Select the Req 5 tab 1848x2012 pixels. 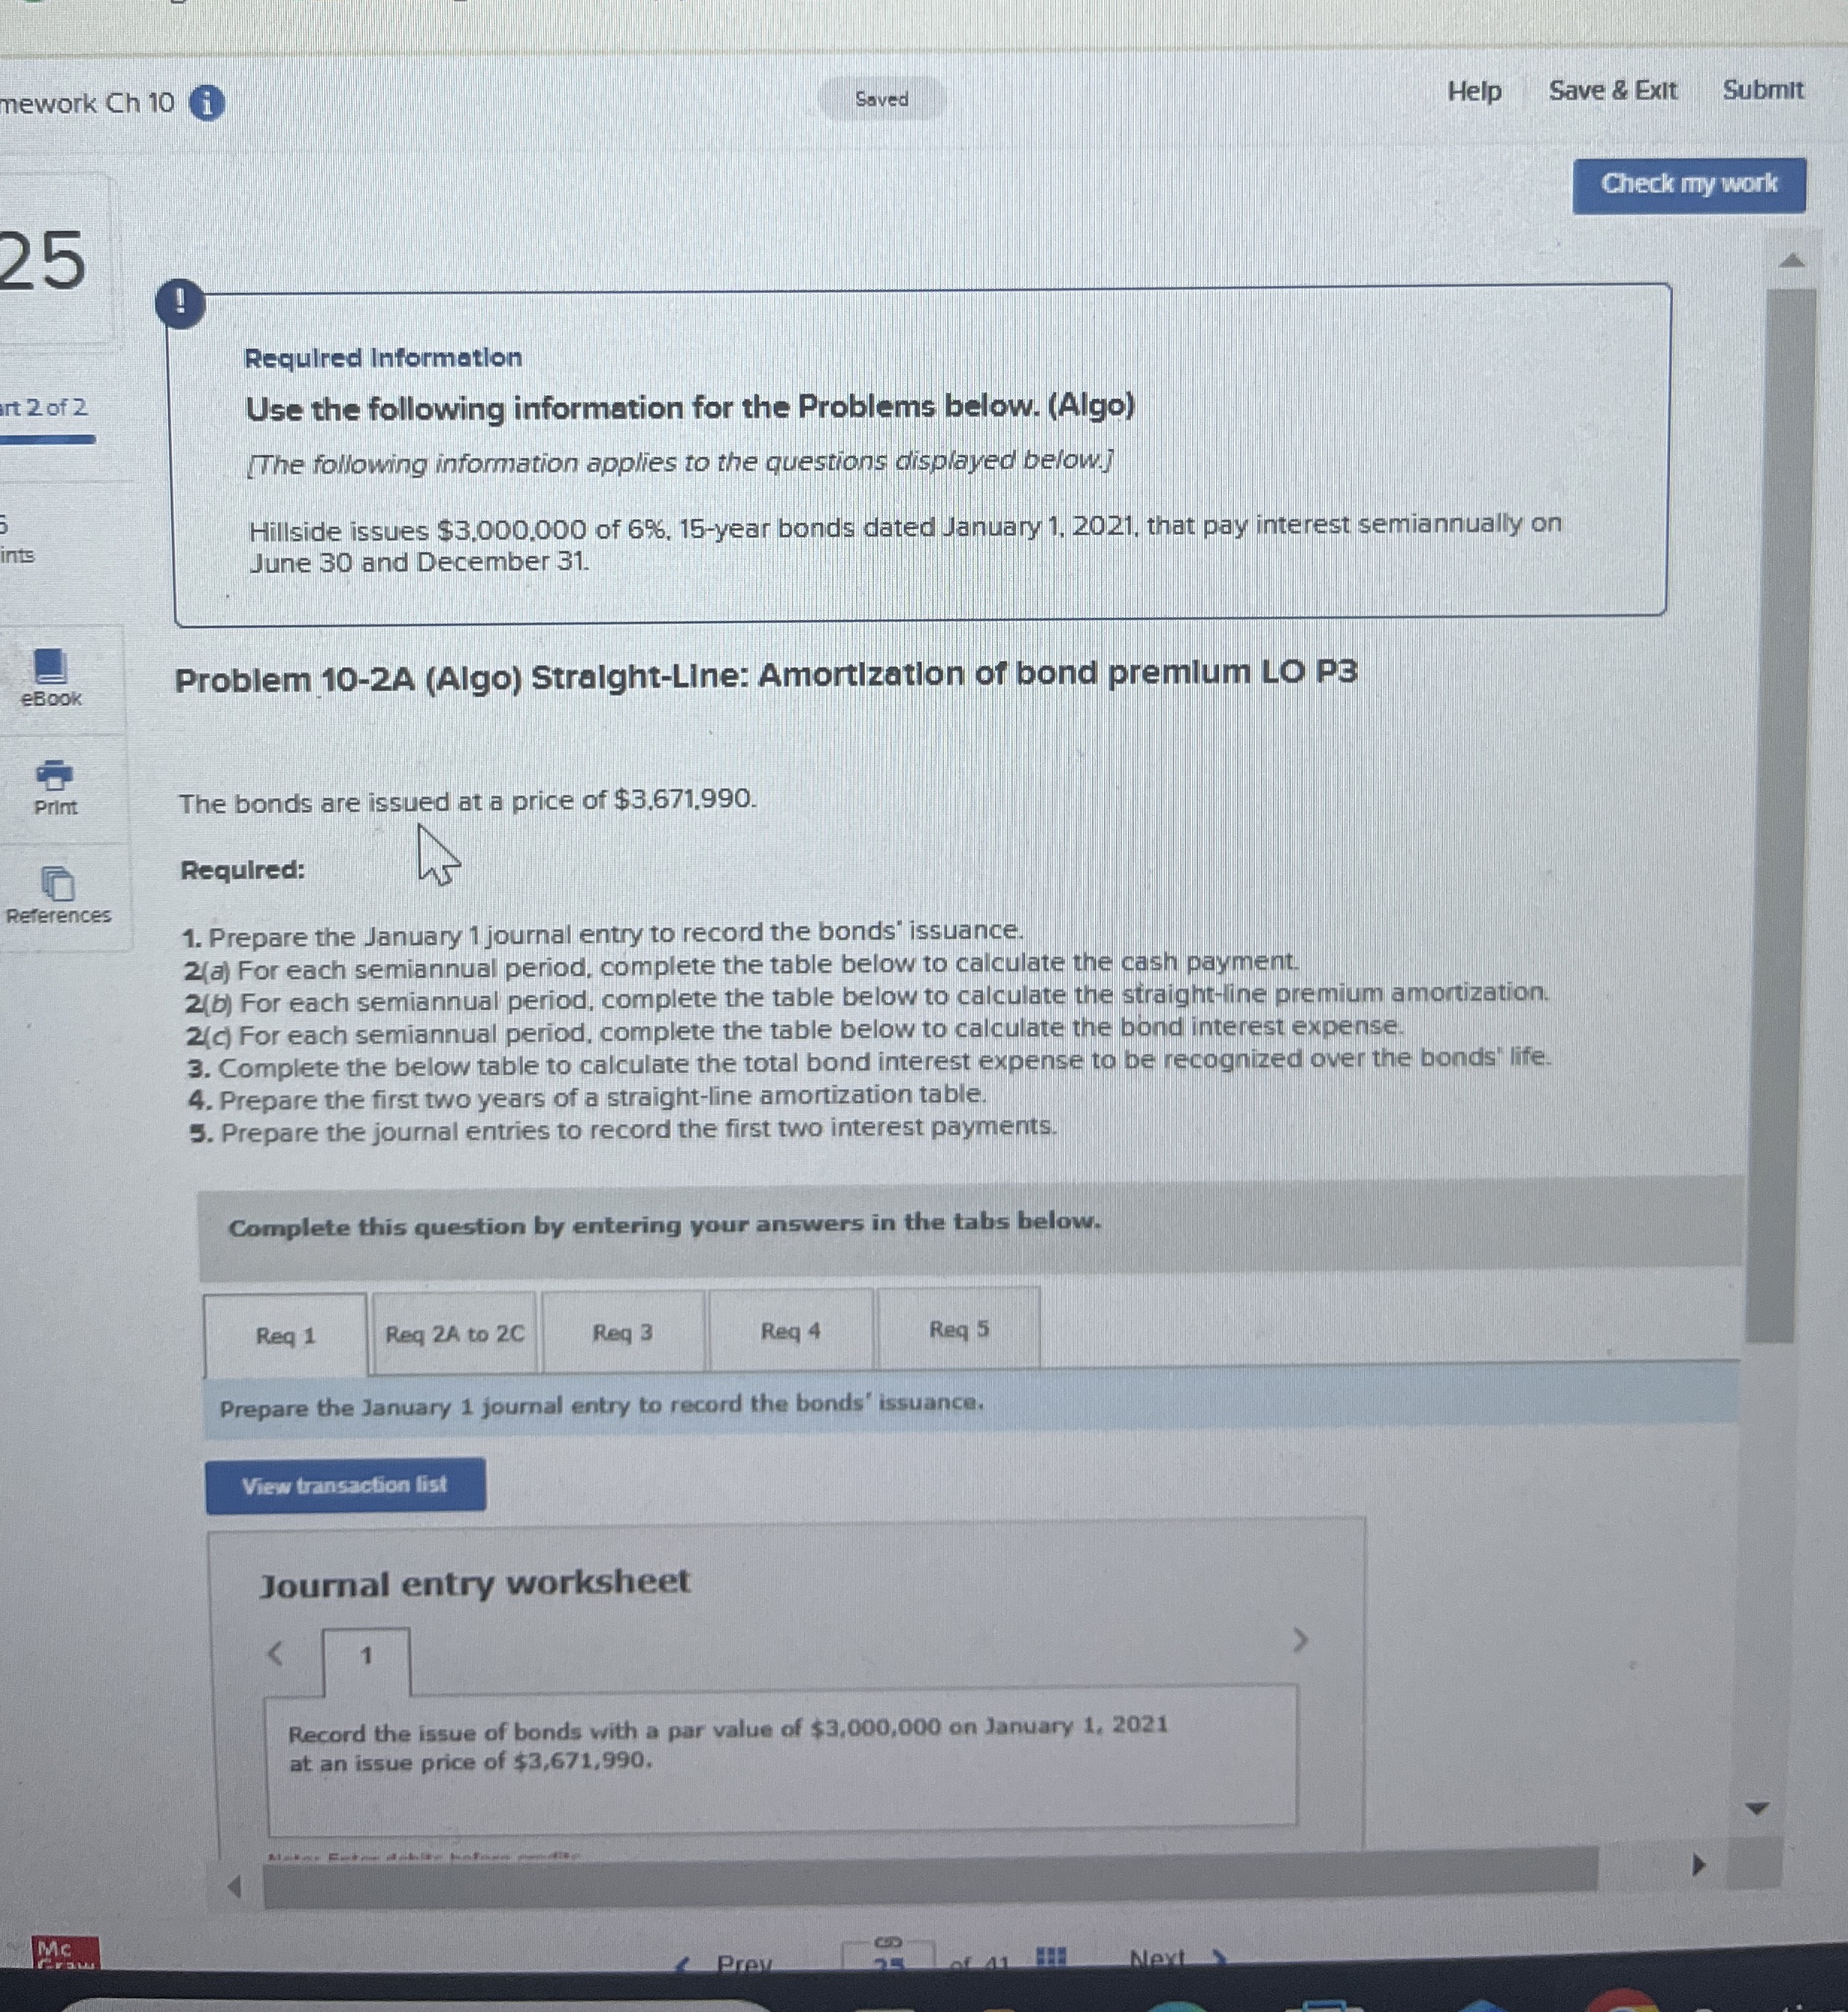point(957,1330)
